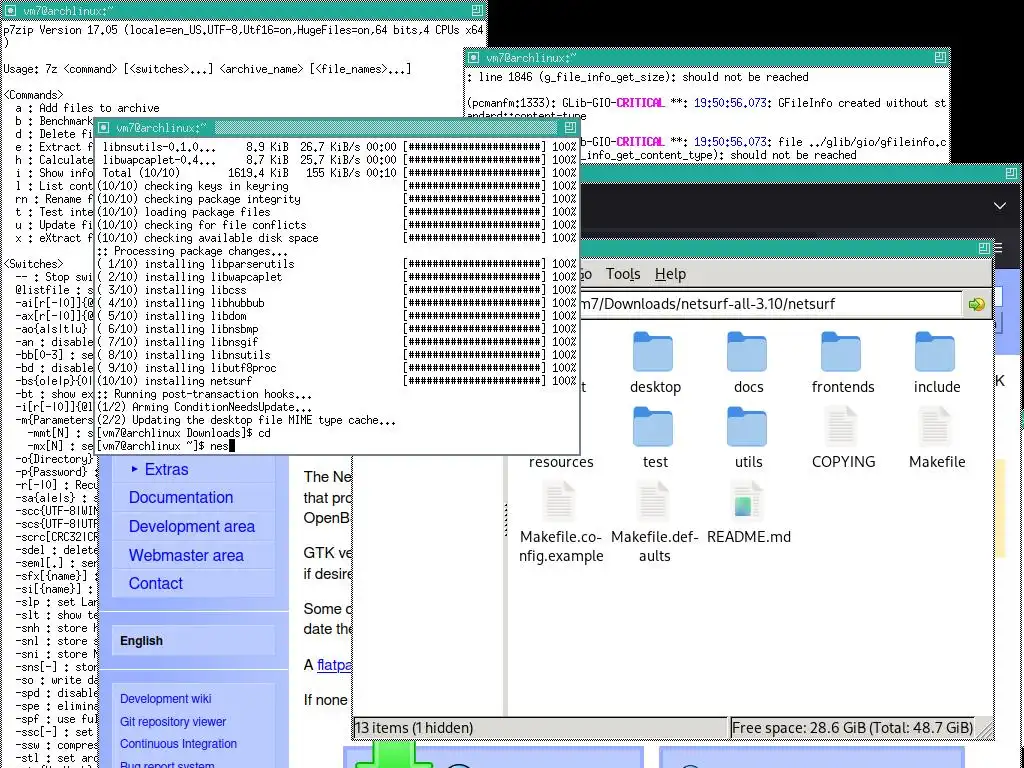This screenshot has height=768, width=1024.
Task: Open Development wiki link
Action: coord(165,699)
